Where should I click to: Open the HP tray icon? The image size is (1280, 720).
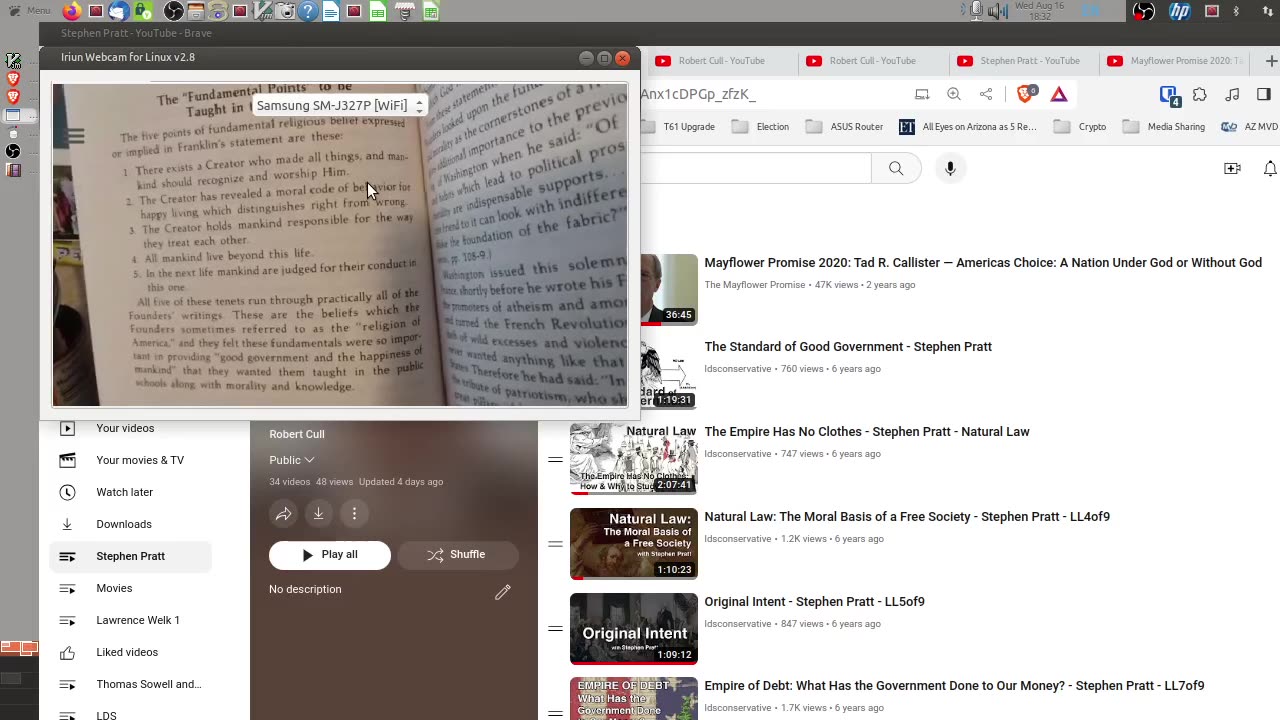[1180, 11]
